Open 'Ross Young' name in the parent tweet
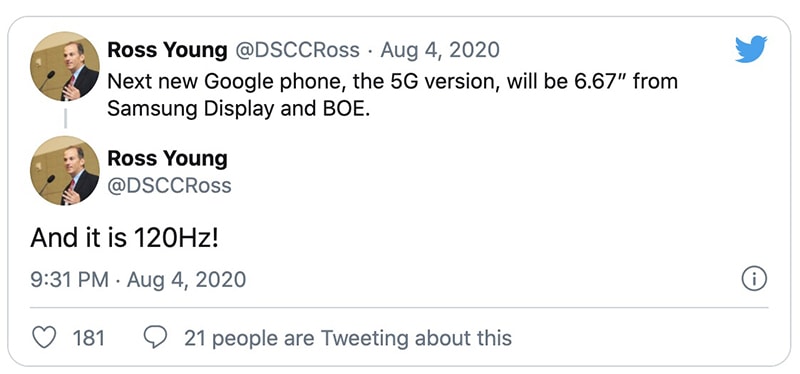The width and height of the screenshot is (800, 374). coord(167,50)
